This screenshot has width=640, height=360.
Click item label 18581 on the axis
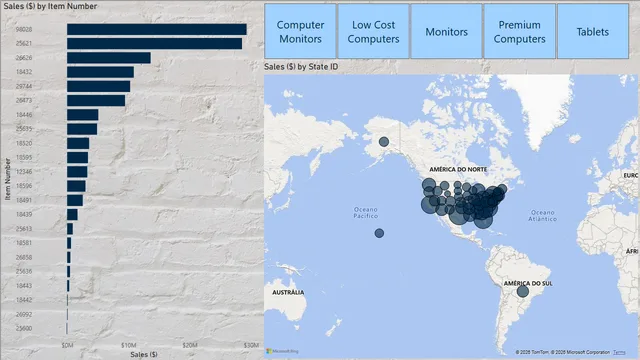[24, 243]
